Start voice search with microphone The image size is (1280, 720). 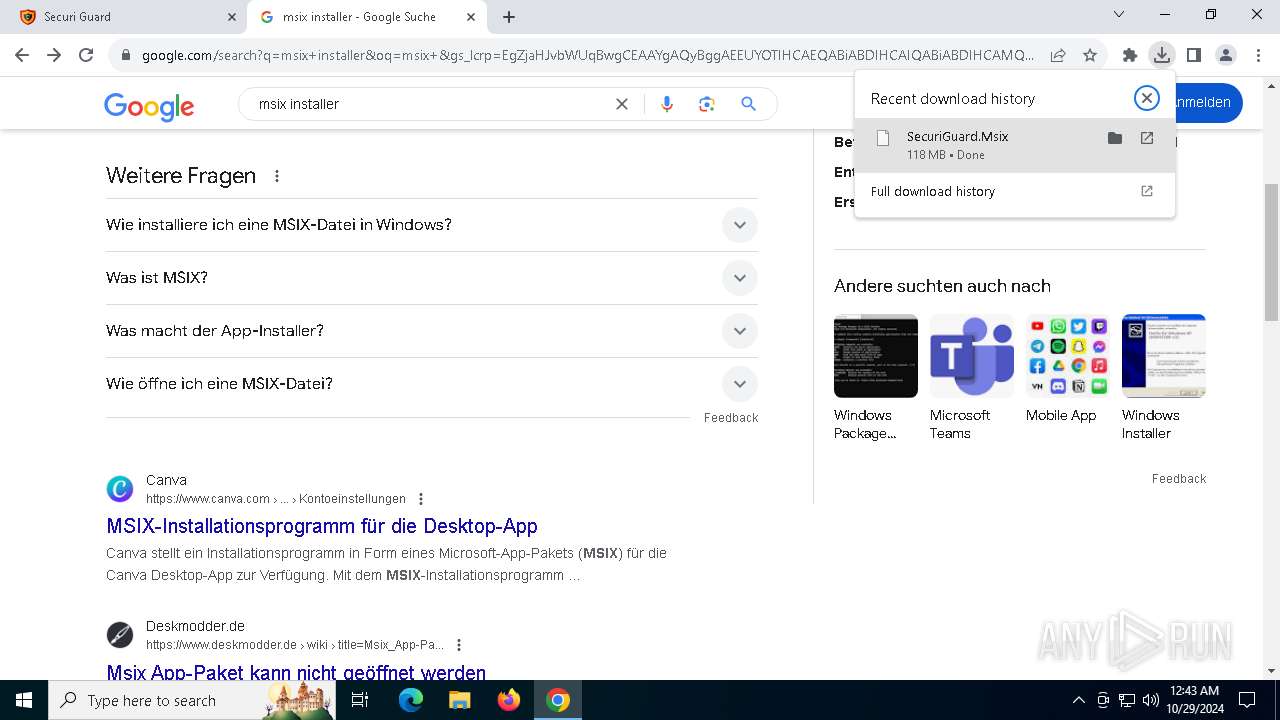tap(667, 104)
